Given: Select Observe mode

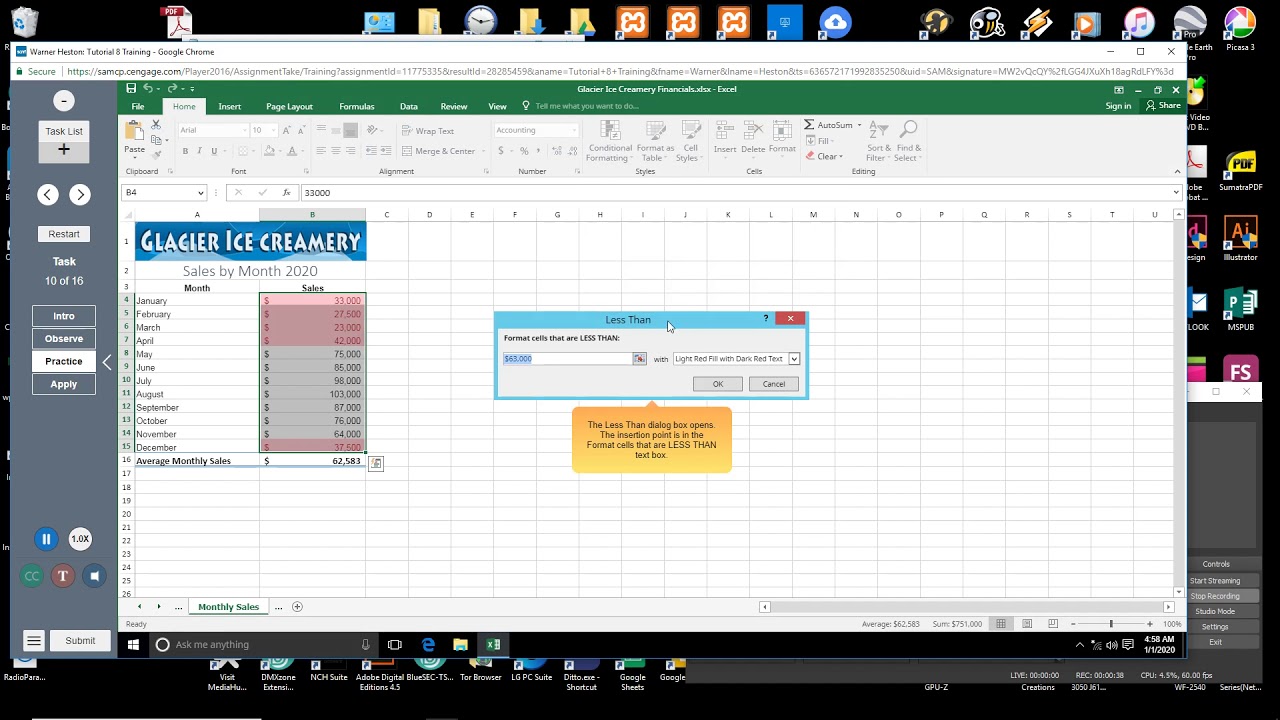Looking at the screenshot, I should click(64, 339).
